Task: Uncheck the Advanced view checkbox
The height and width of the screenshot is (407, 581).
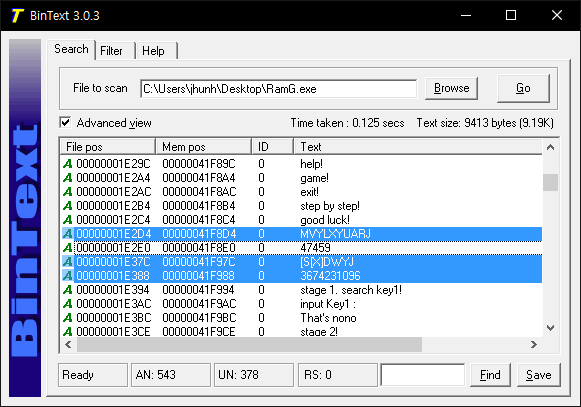Action: pos(65,123)
